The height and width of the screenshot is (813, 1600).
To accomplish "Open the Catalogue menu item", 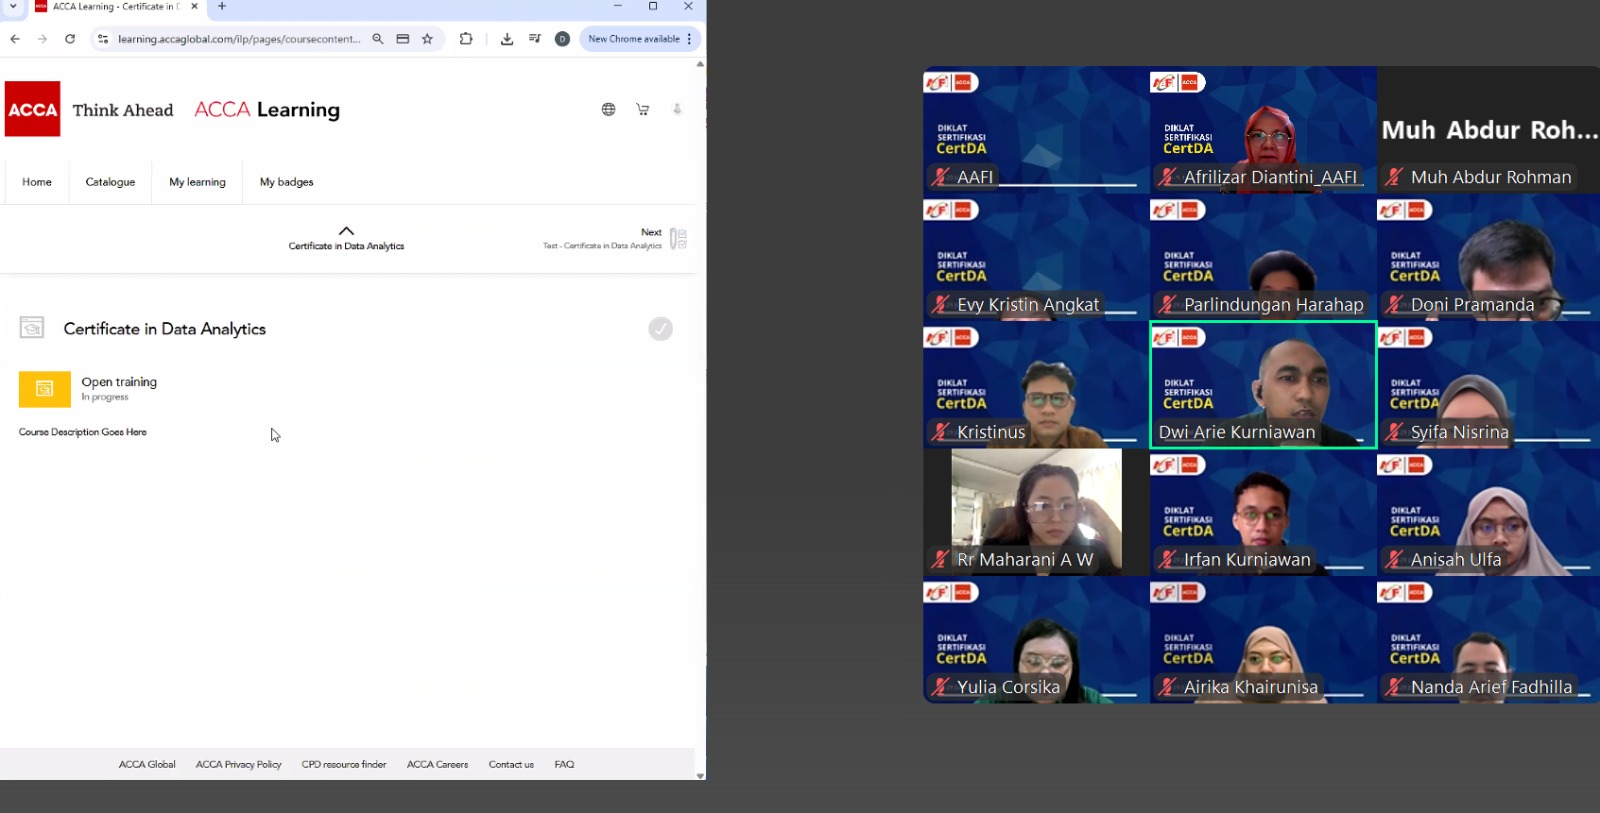I will (x=110, y=182).
